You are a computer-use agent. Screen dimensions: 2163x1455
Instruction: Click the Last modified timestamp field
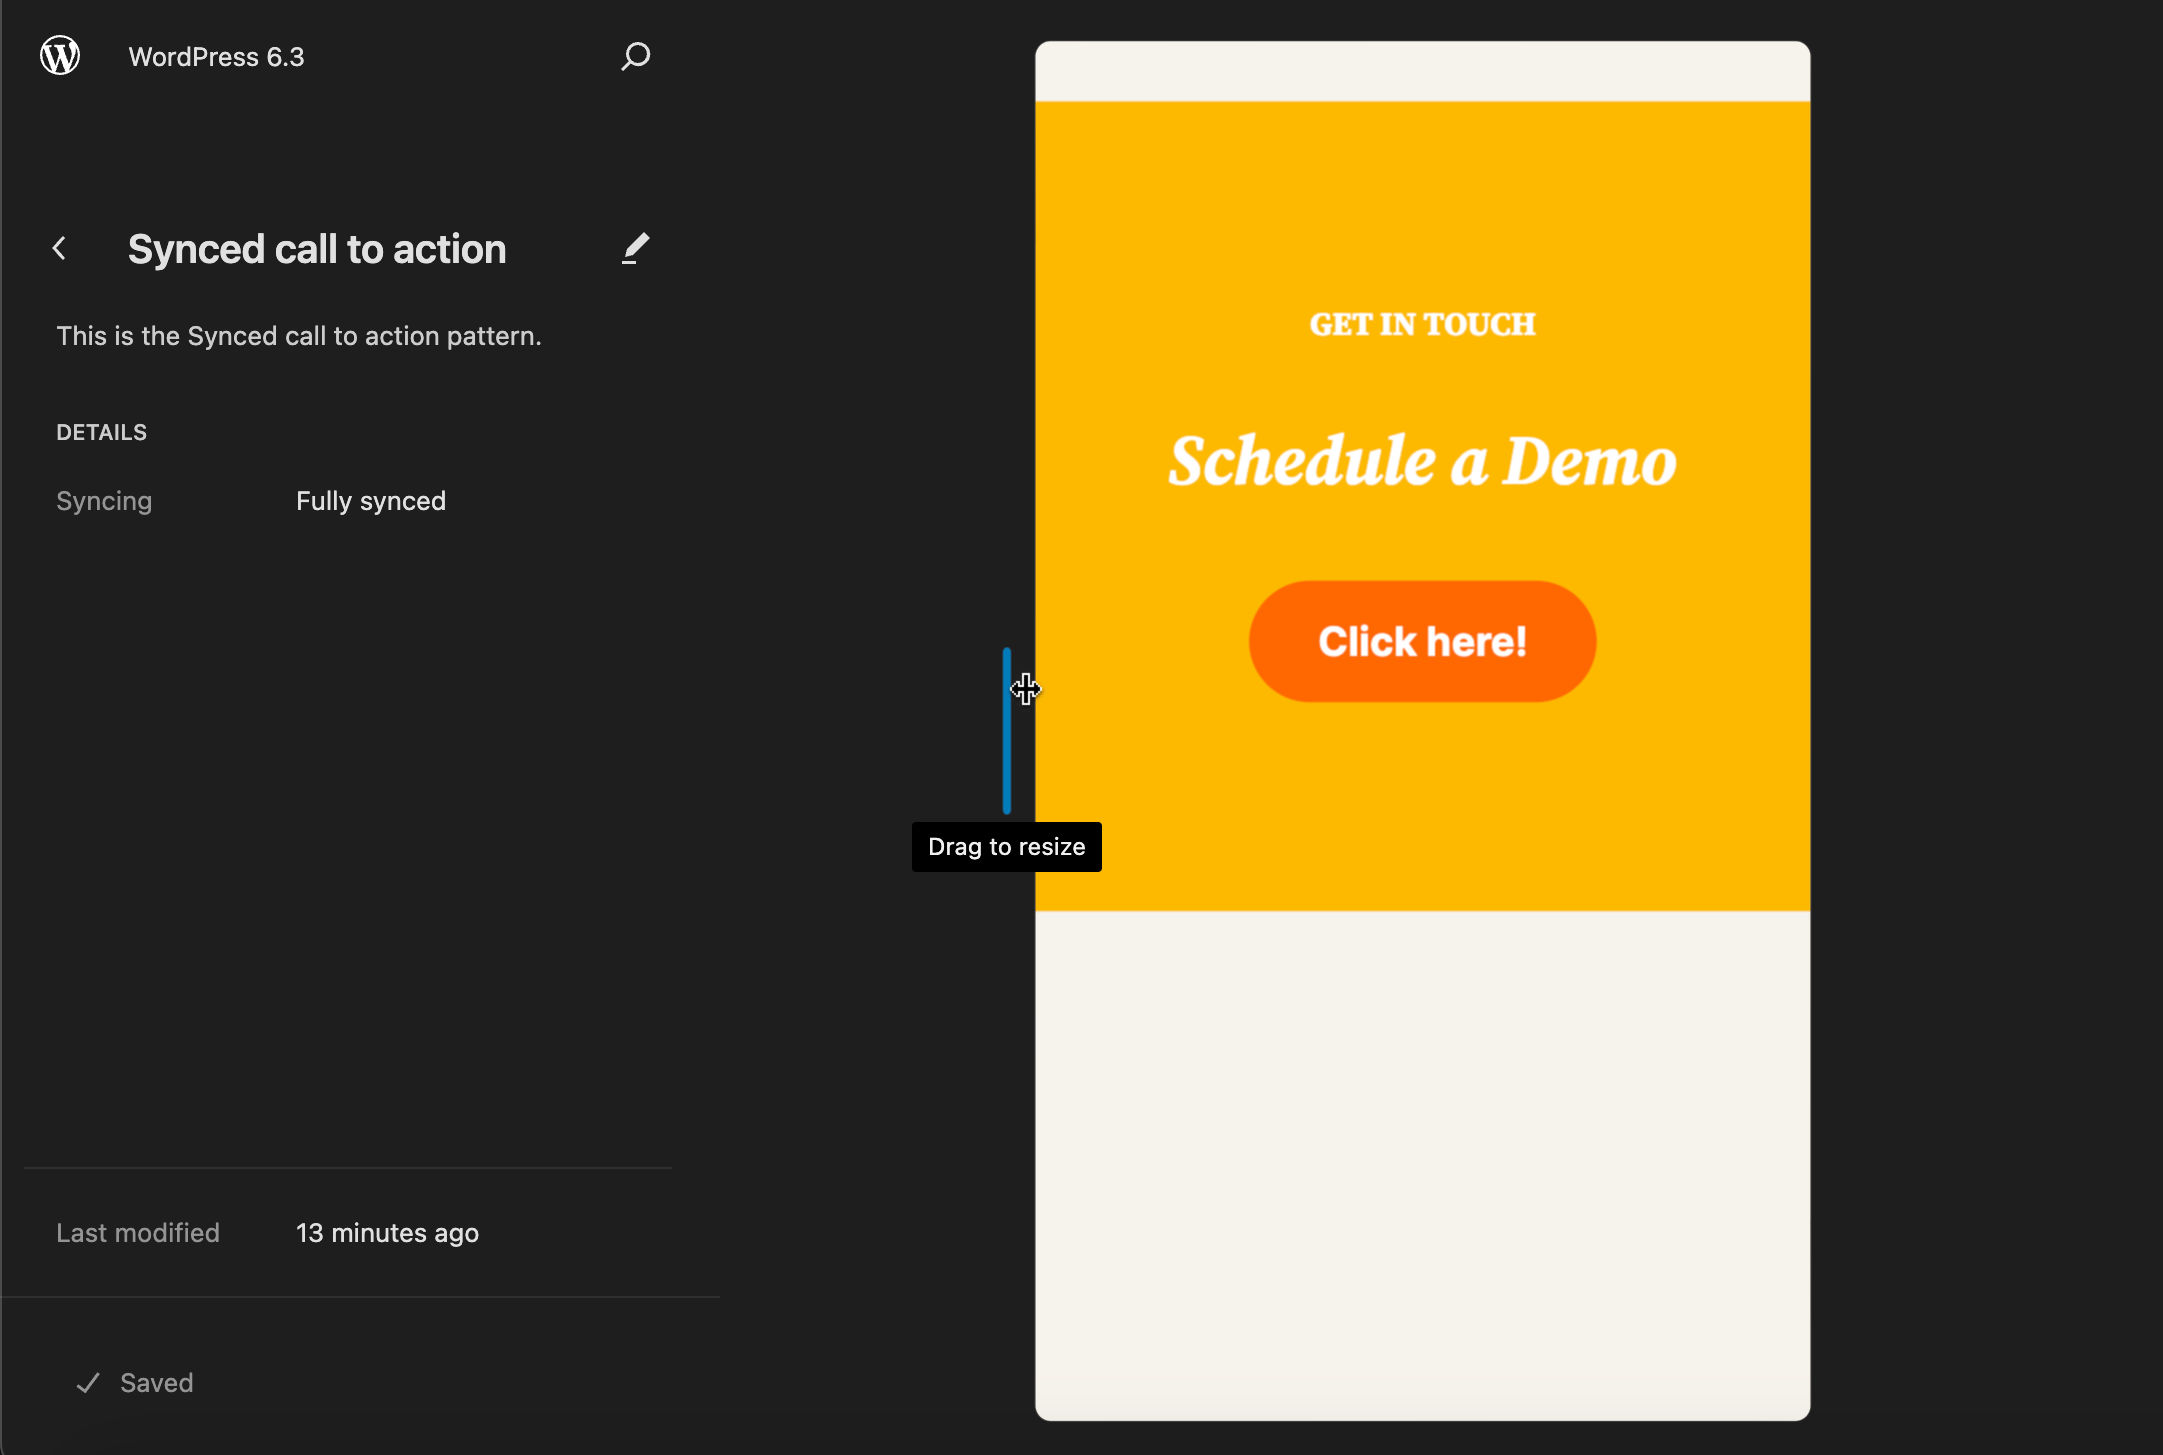click(x=385, y=1231)
